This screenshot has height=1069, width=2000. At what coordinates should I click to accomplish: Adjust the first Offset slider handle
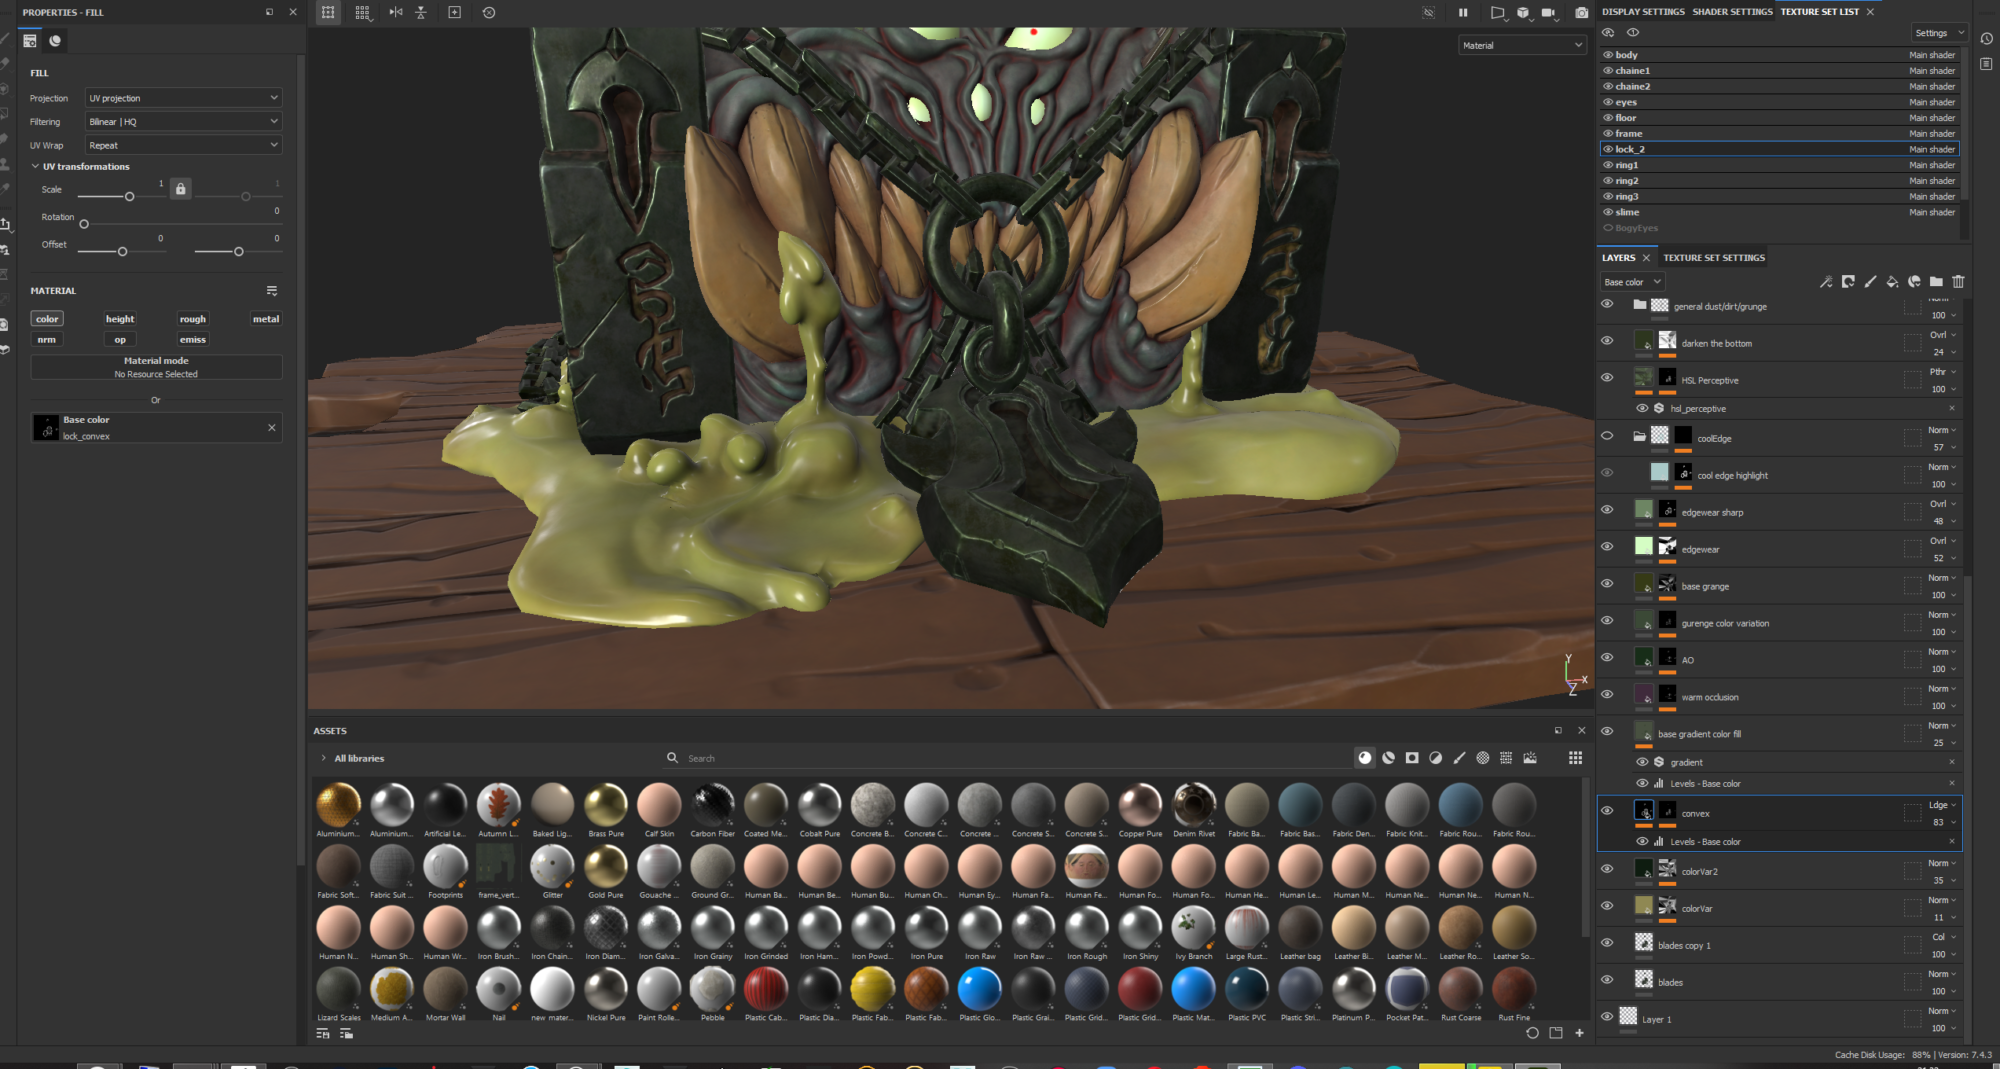click(122, 252)
